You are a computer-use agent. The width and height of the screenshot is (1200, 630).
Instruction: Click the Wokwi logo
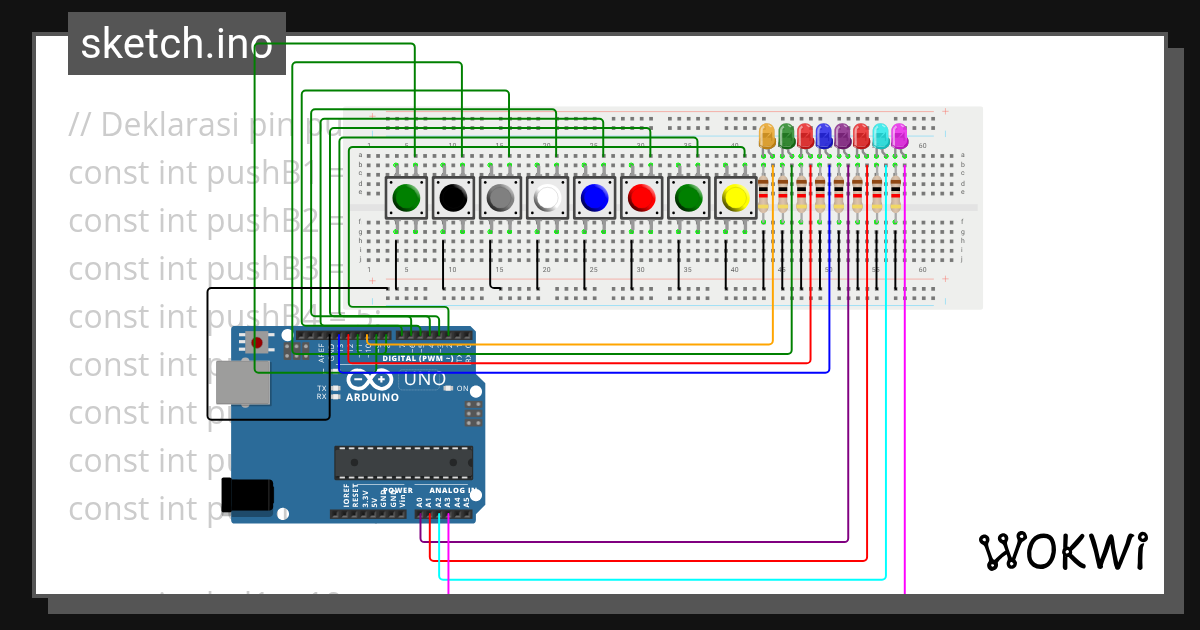(1062, 551)
